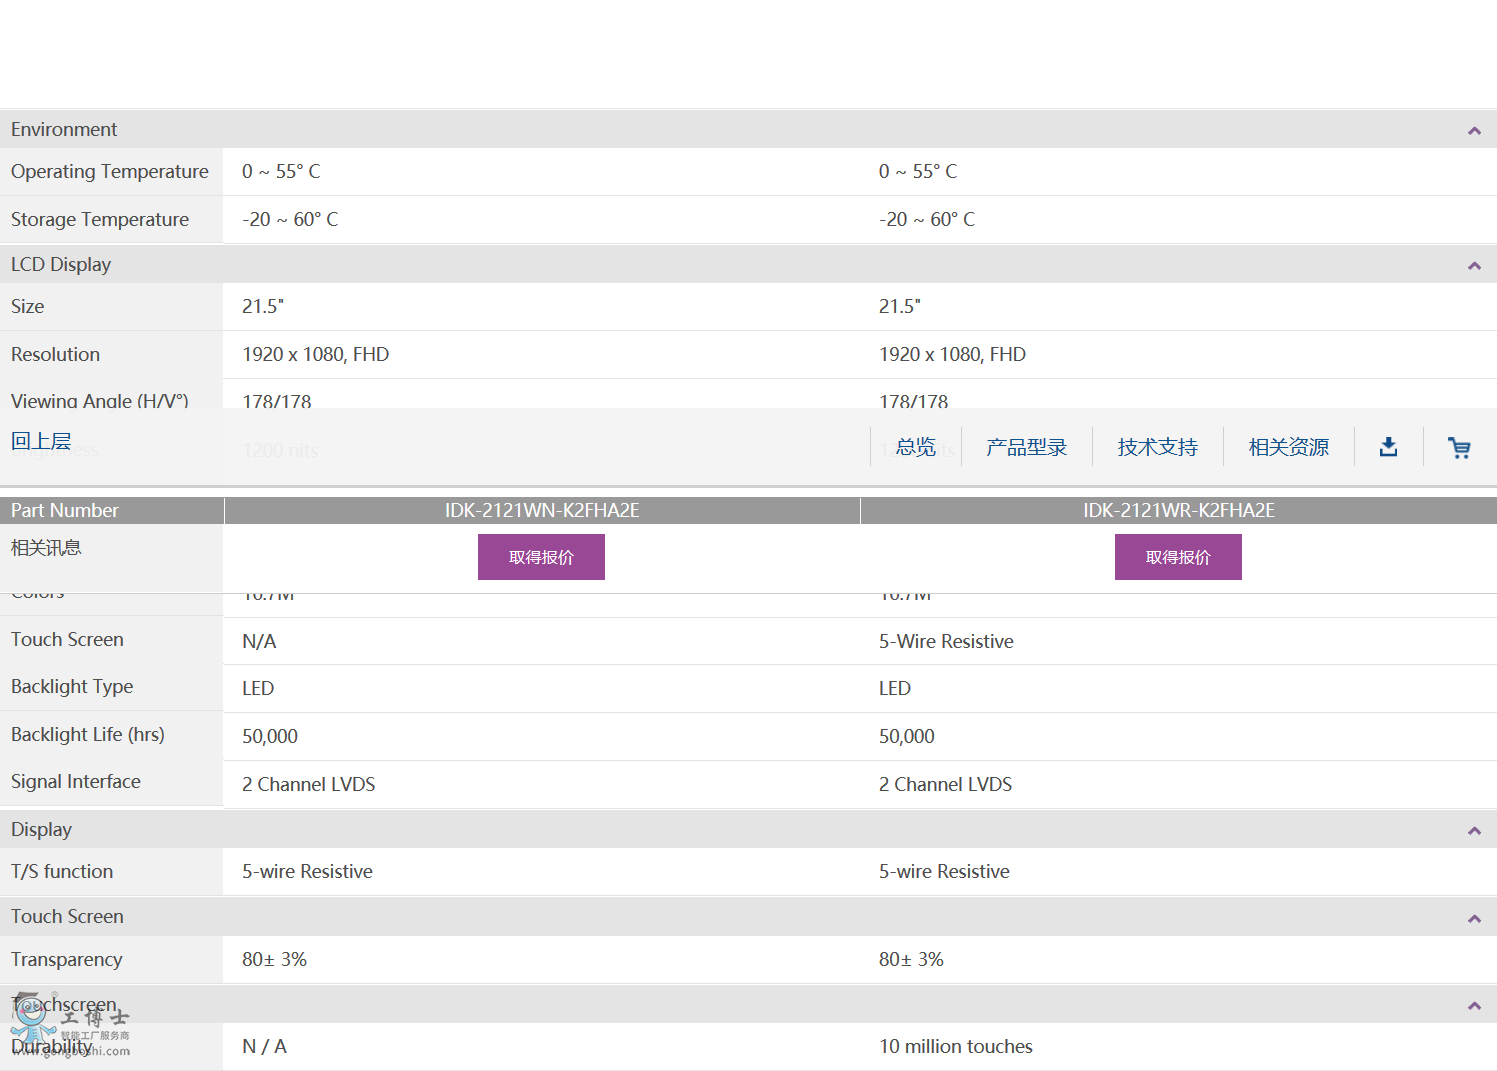Go to the 技术支持 tab
Screen dimensions: 1497x1071
pyautogui.click(x=1157, y=447)
